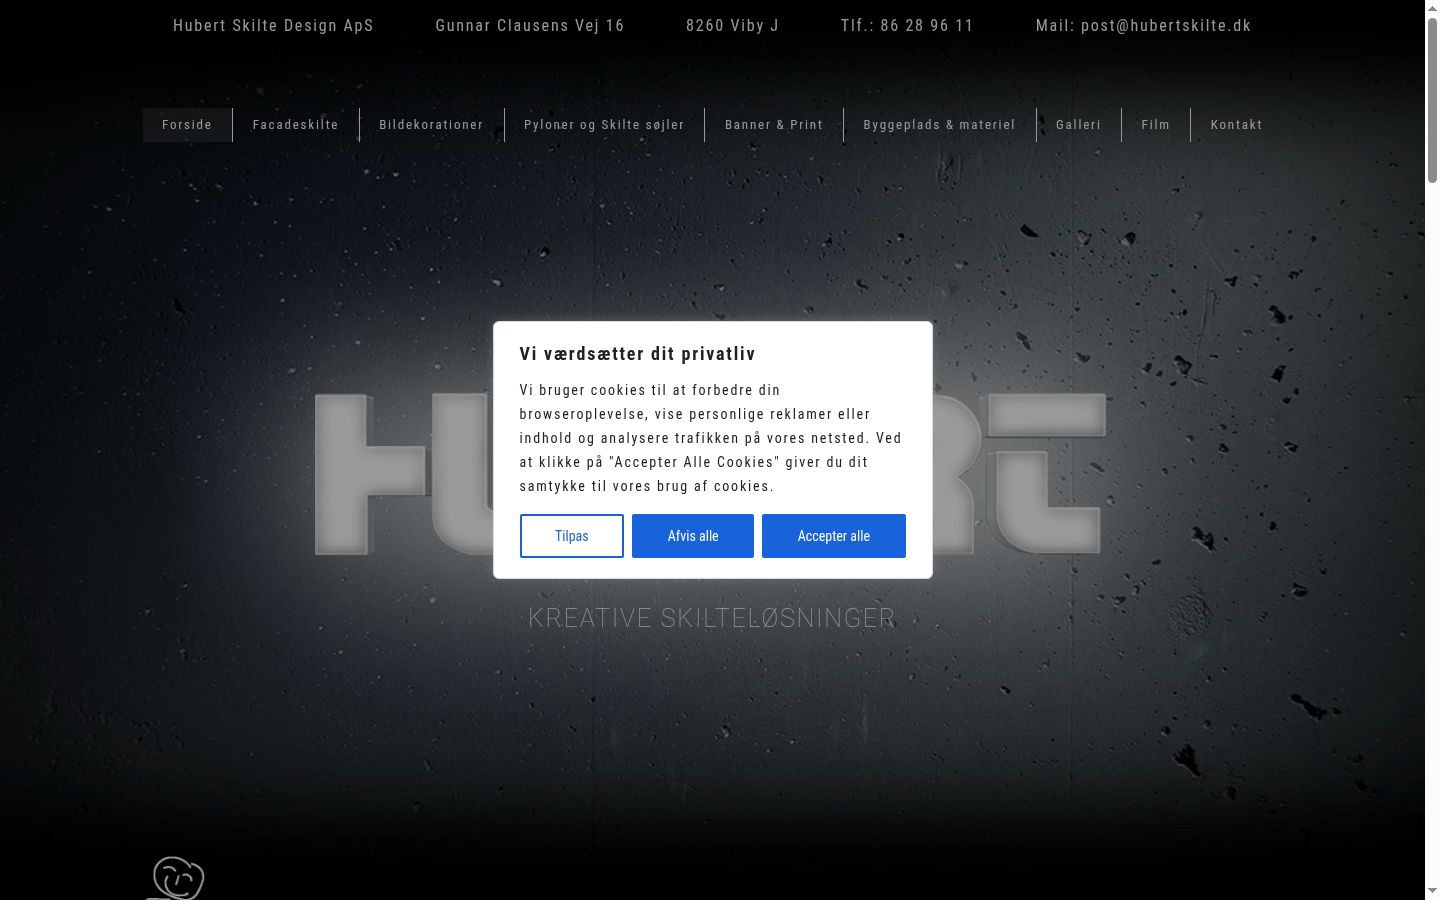Open Byggeplads & materiel page
This screenshot has width=1440, height=900.
[x=939, y=125]
